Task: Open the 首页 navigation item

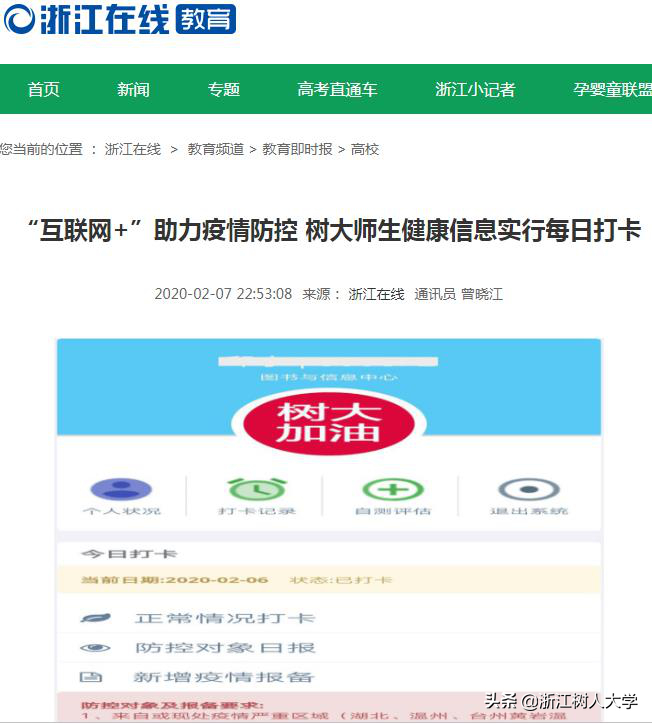Action: coord(43,89)
